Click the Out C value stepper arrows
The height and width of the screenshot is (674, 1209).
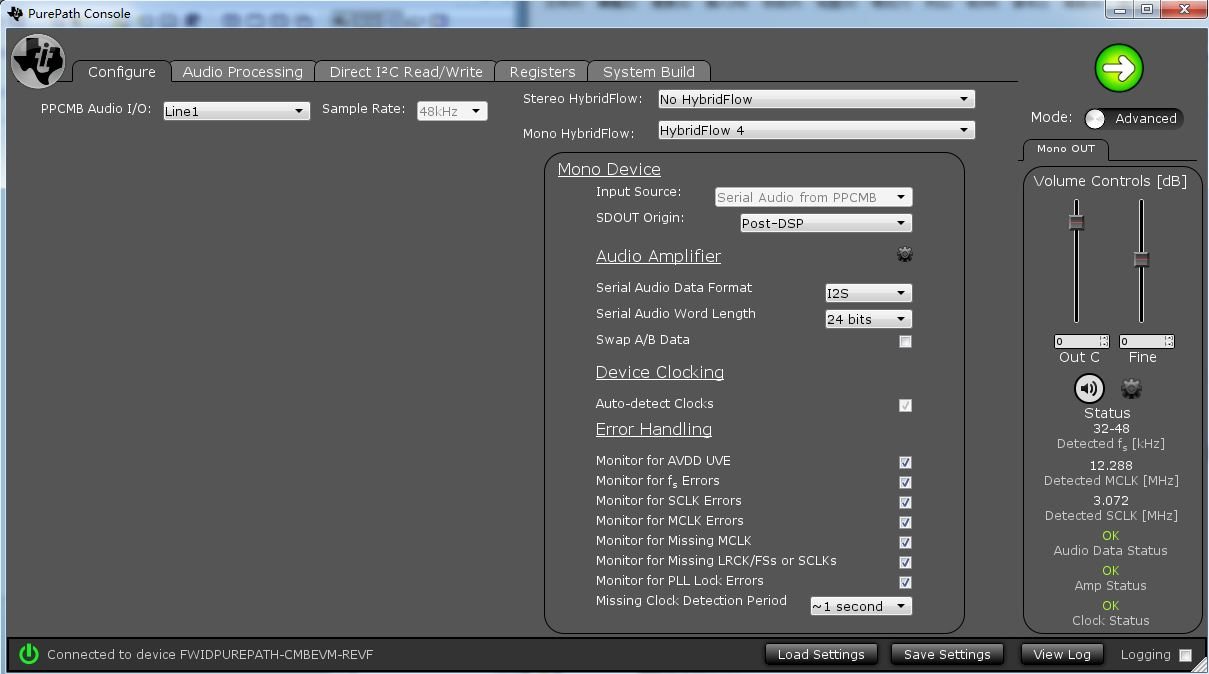(x=1104, y=341)
